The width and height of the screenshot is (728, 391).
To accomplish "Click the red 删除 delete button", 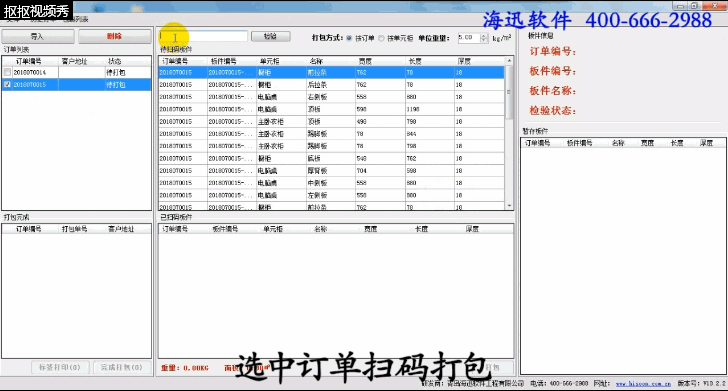I will pyautogui.click(x=114, y=36).
